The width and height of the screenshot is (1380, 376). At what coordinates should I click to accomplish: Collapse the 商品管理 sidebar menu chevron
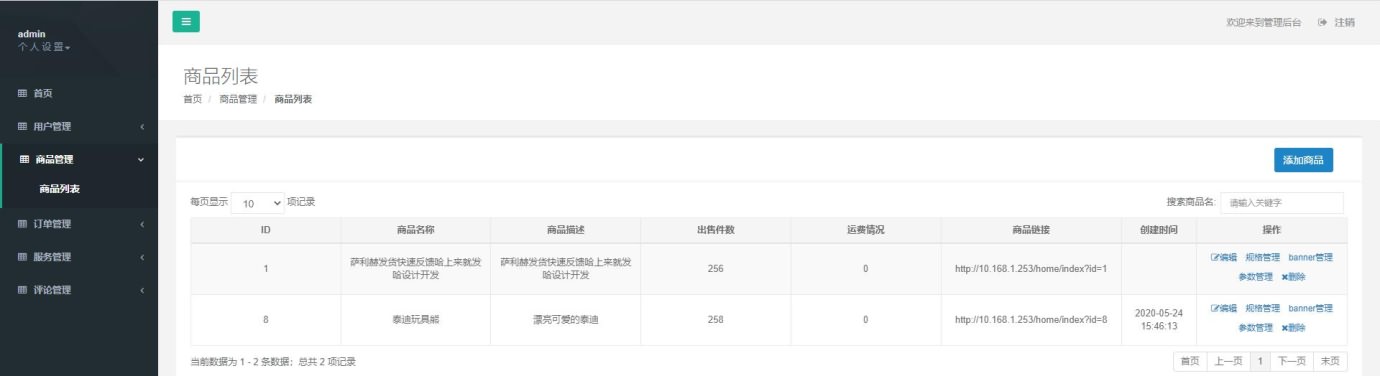point(141,159)
